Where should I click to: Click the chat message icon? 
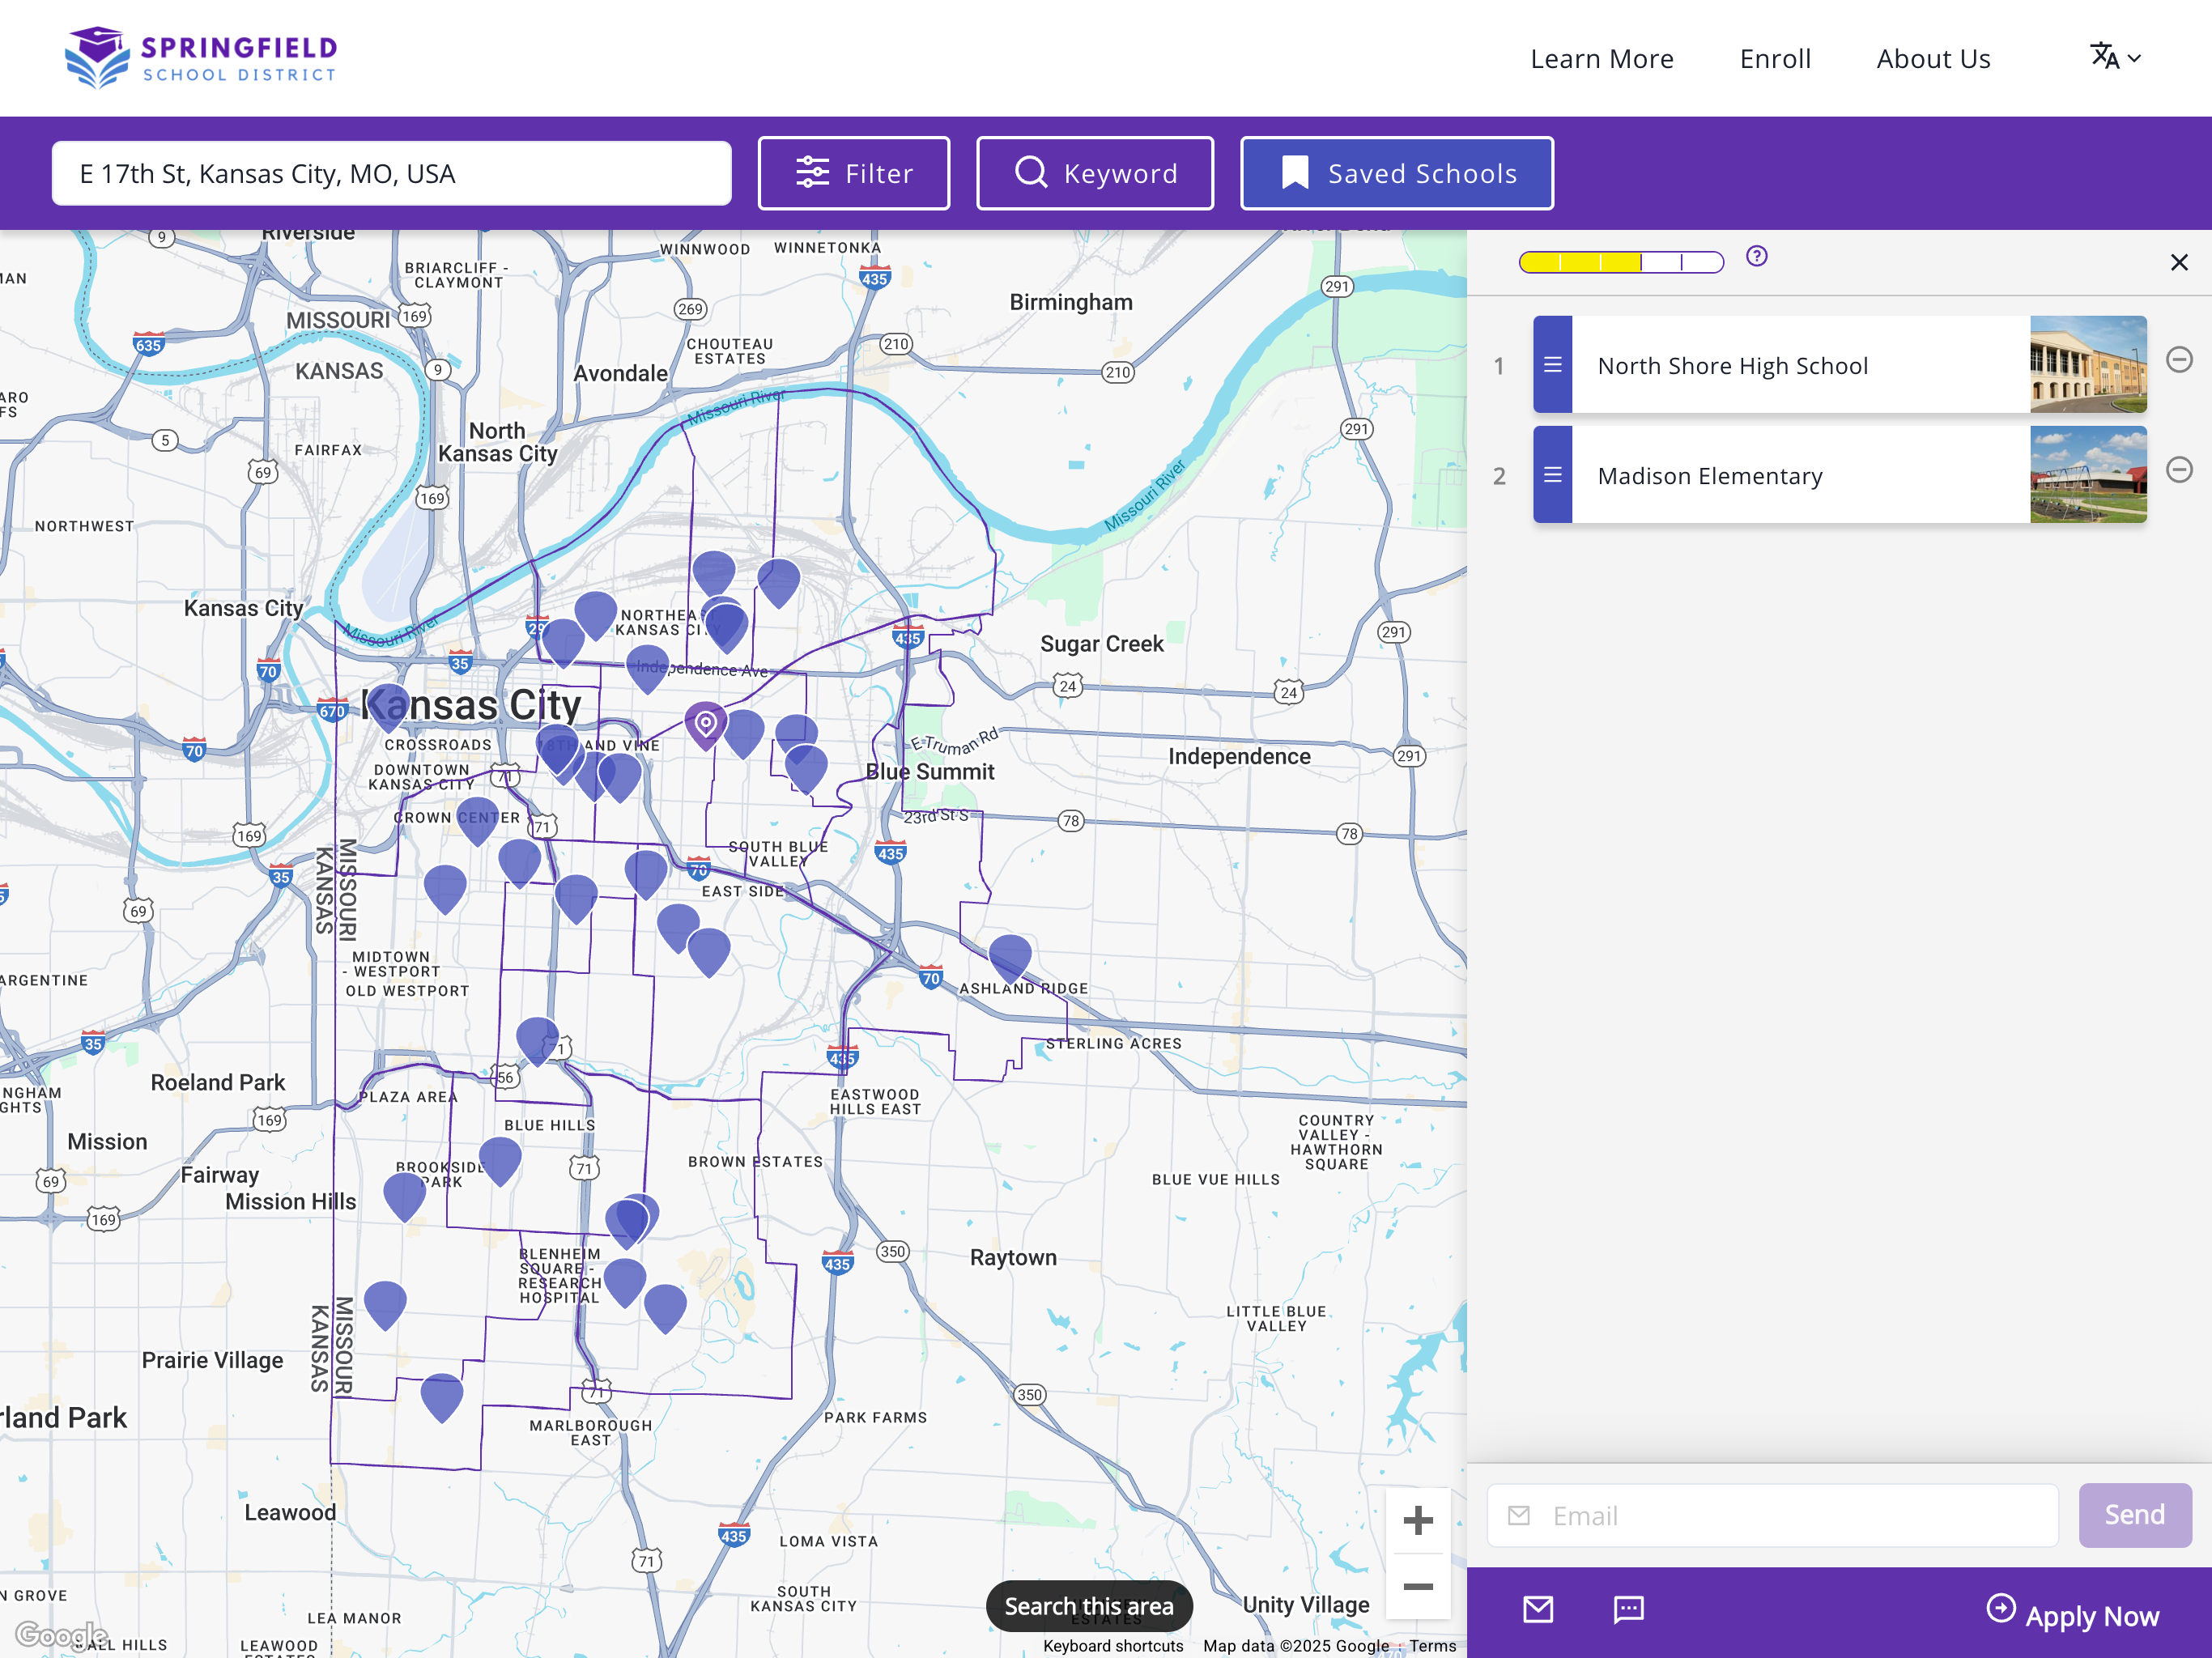click(x=1628, y=1609)
